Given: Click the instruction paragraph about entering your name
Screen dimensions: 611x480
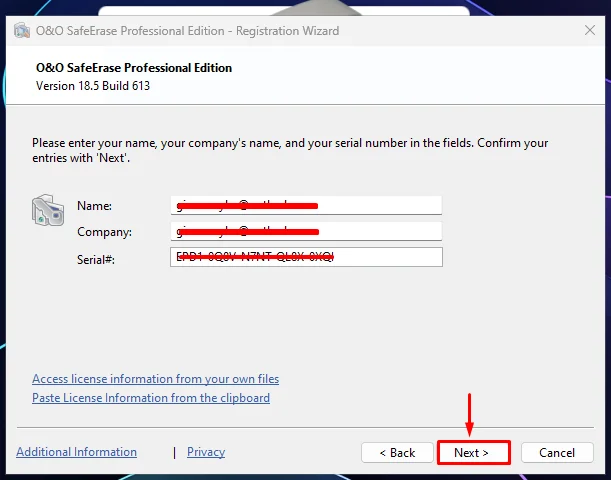Looking at the screenshot, I should [x=290, y=150].
